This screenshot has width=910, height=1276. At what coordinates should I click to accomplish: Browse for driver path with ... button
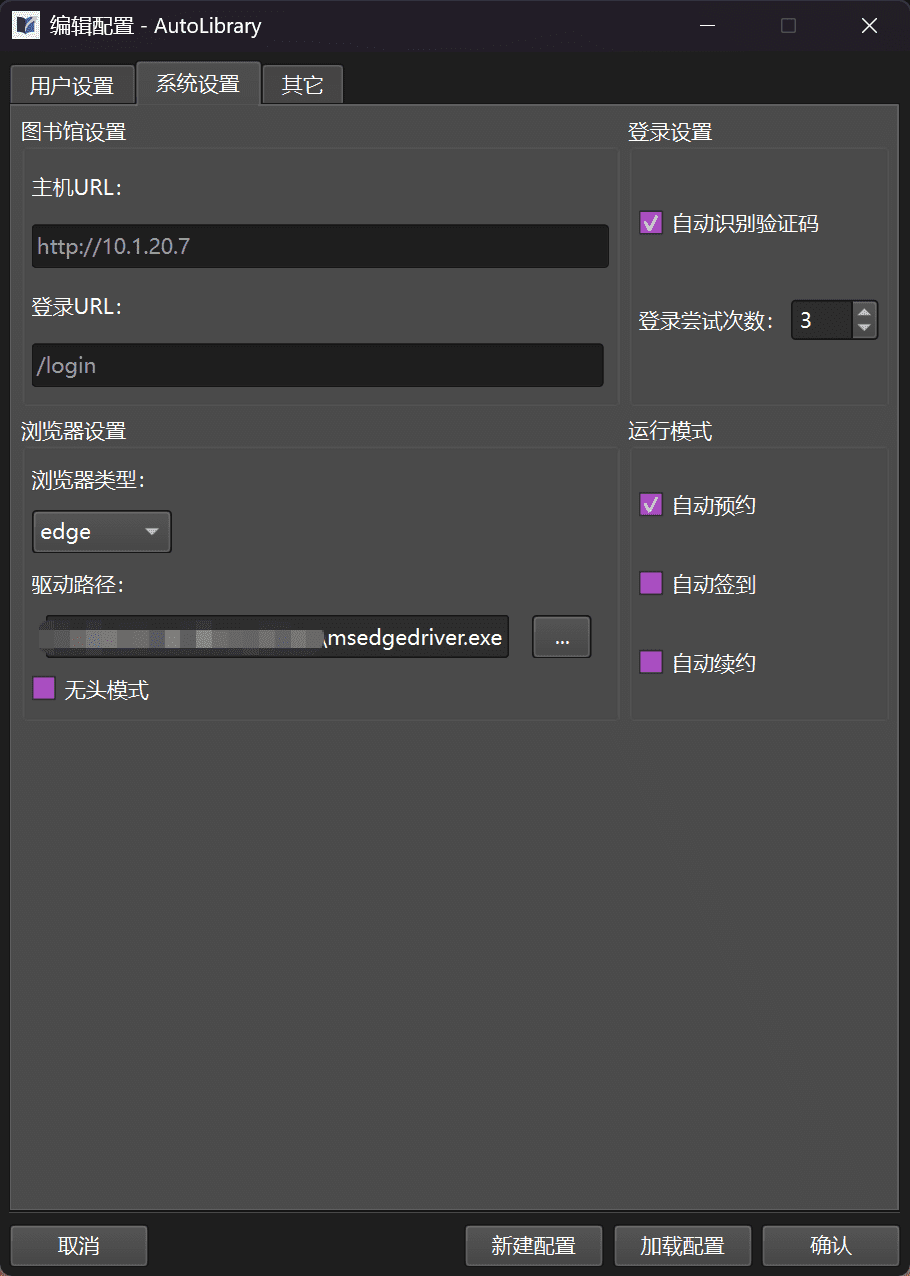point(561,637)
